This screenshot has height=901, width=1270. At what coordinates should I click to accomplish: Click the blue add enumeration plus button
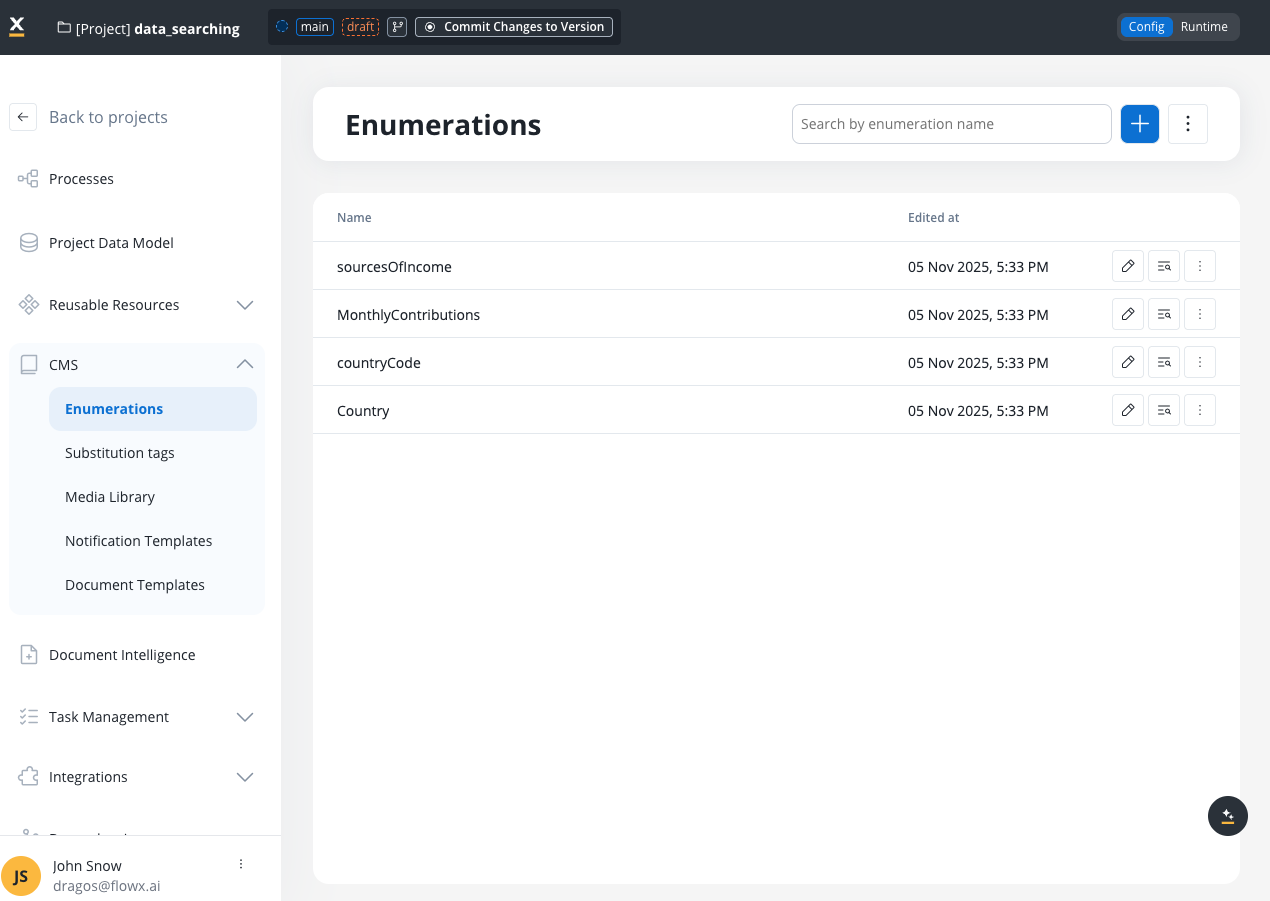point(1139,124)
